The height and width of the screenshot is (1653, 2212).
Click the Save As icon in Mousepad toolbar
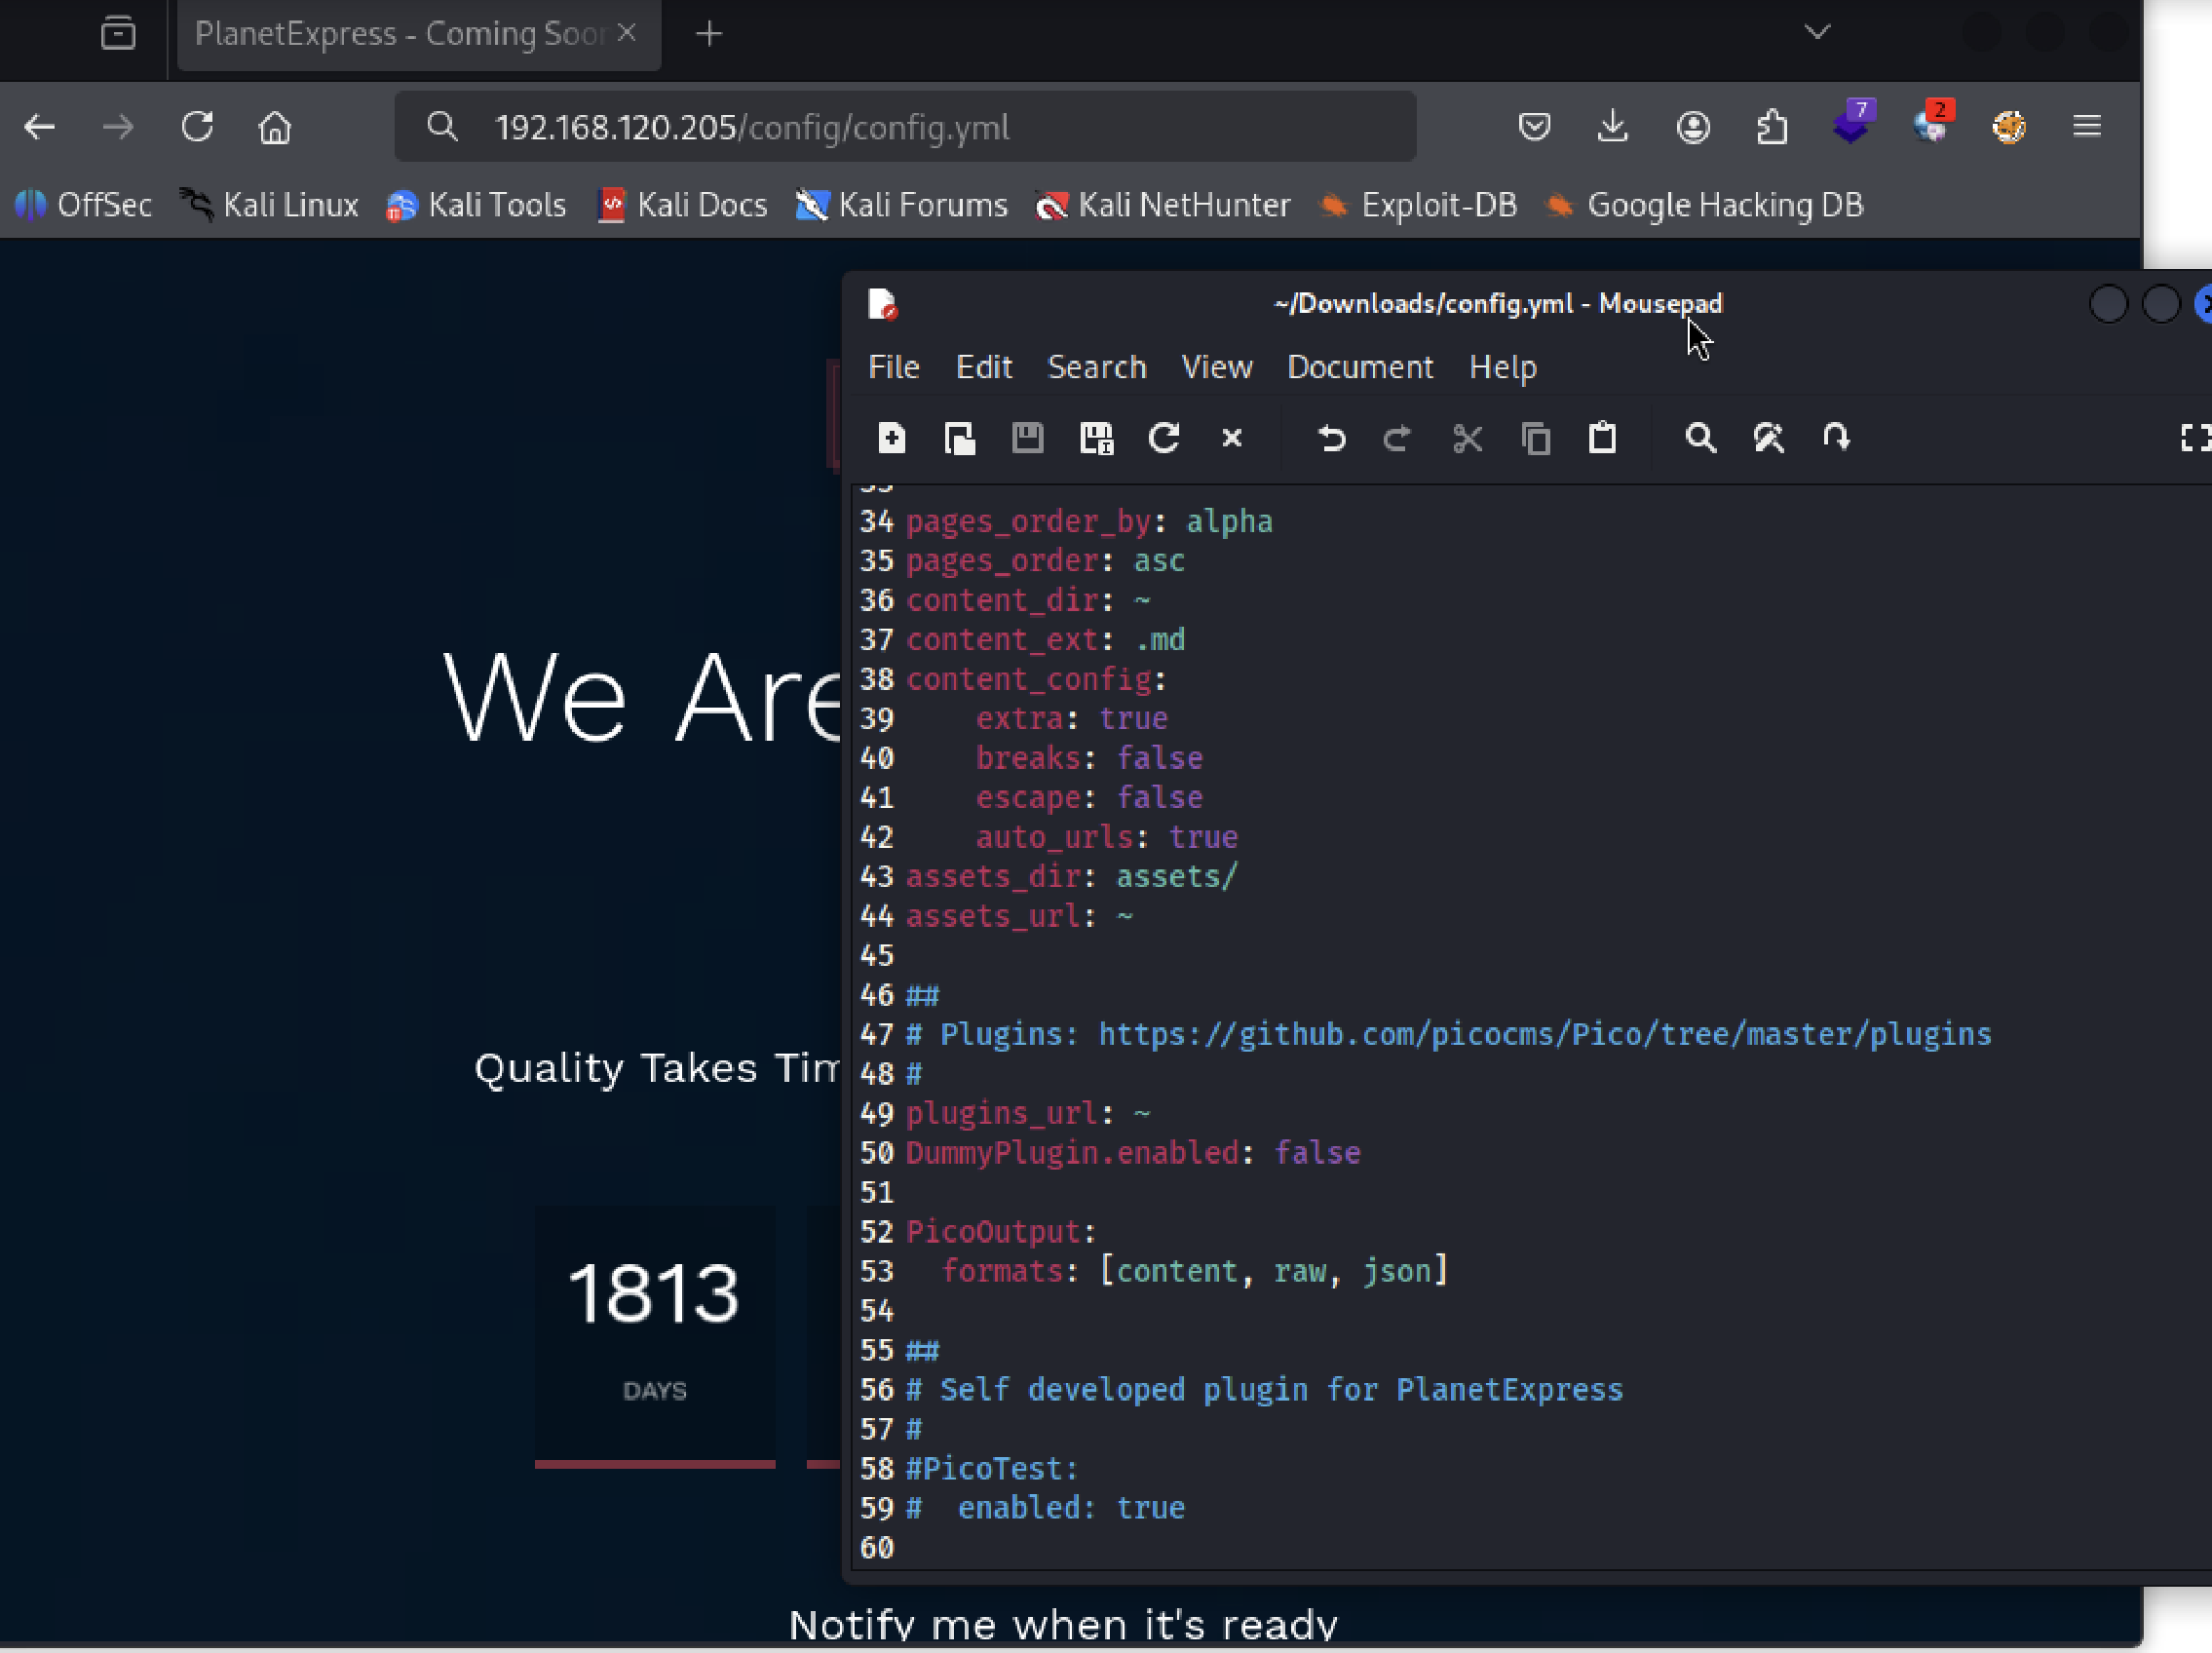pos(1096,438)
